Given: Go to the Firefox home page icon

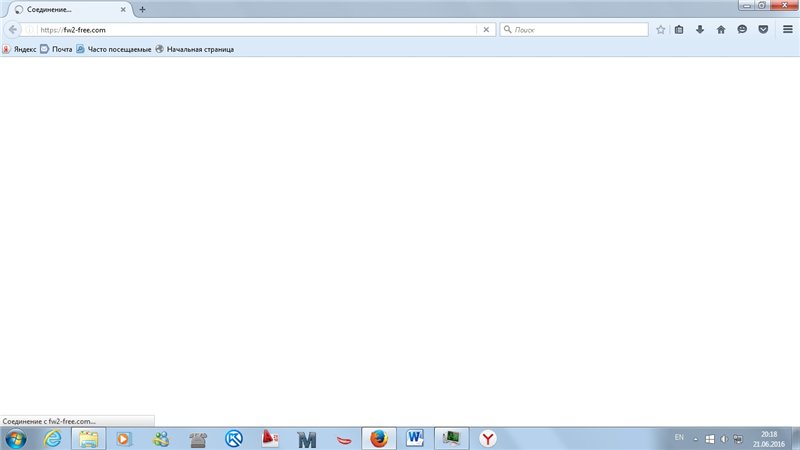Looking at the screenshot, I should (x=721, y=30).
